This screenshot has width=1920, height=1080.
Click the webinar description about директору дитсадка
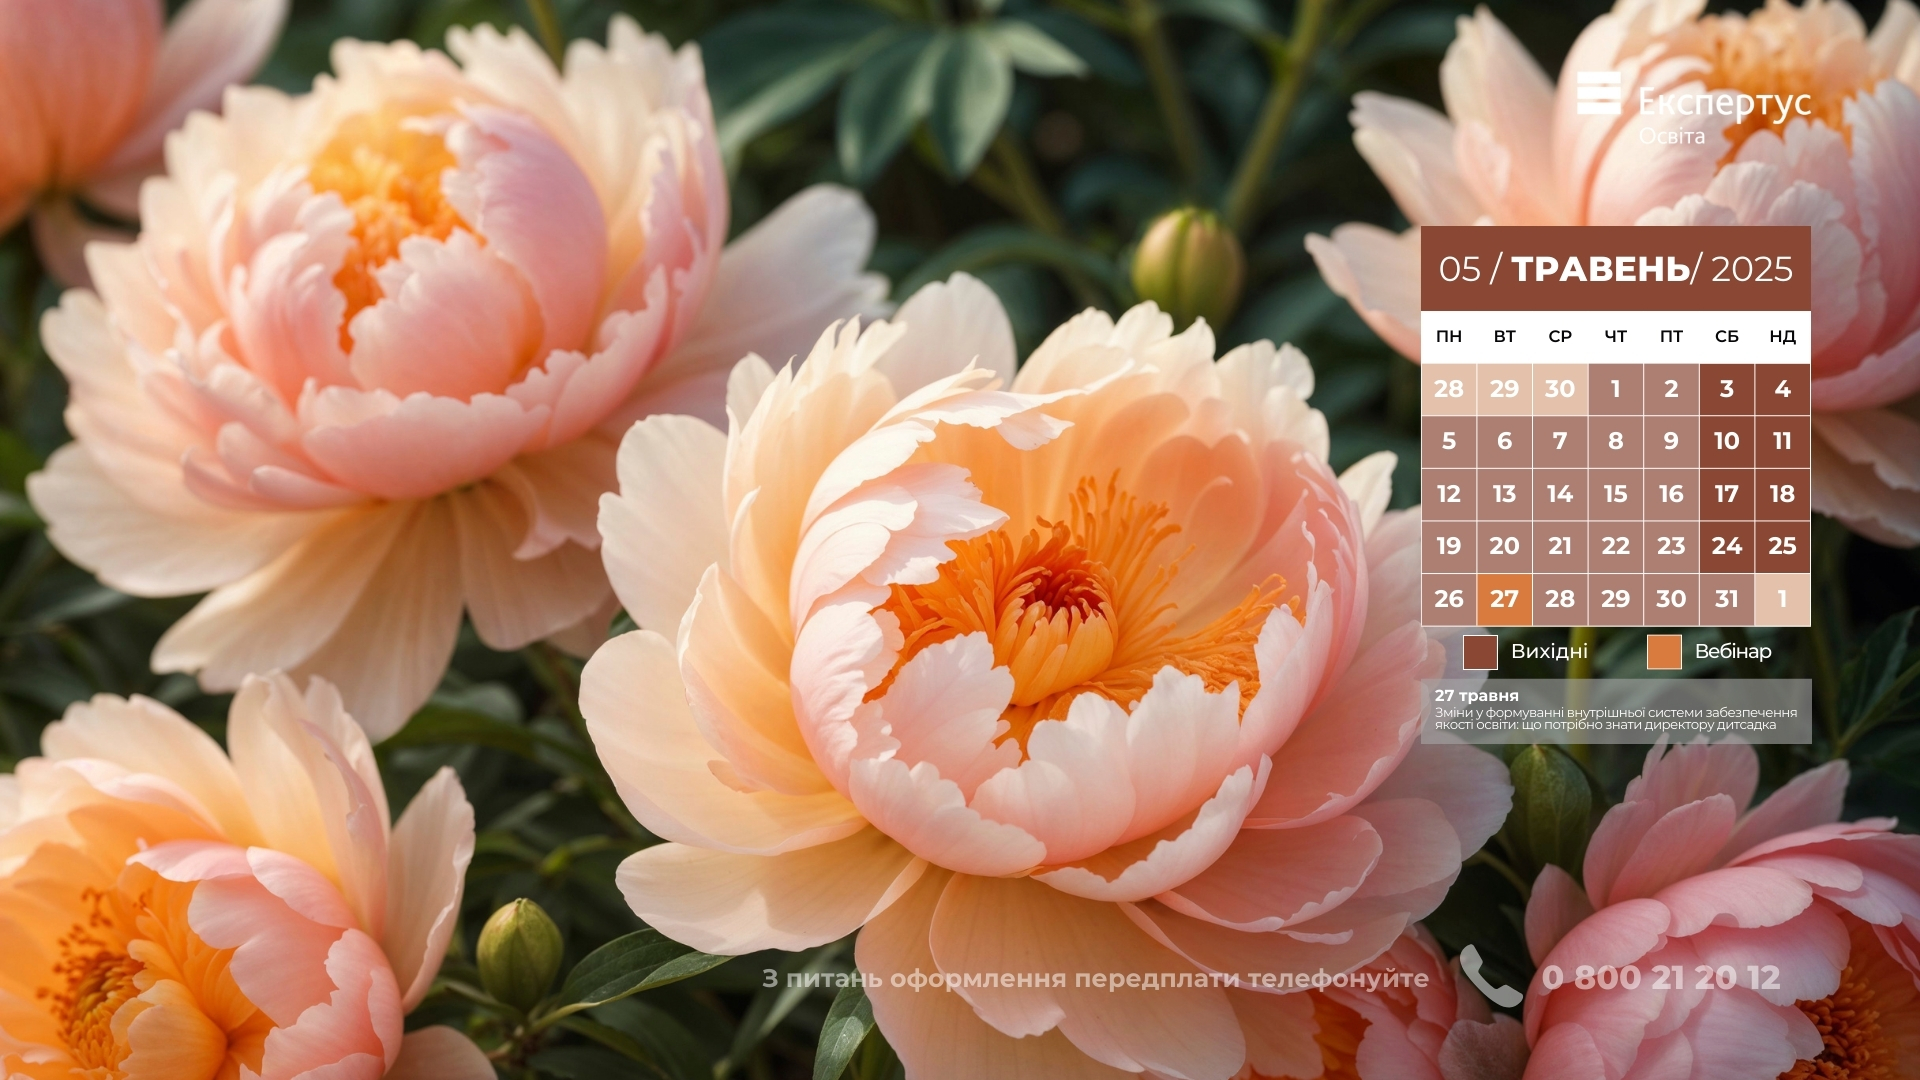(1615, 719)
